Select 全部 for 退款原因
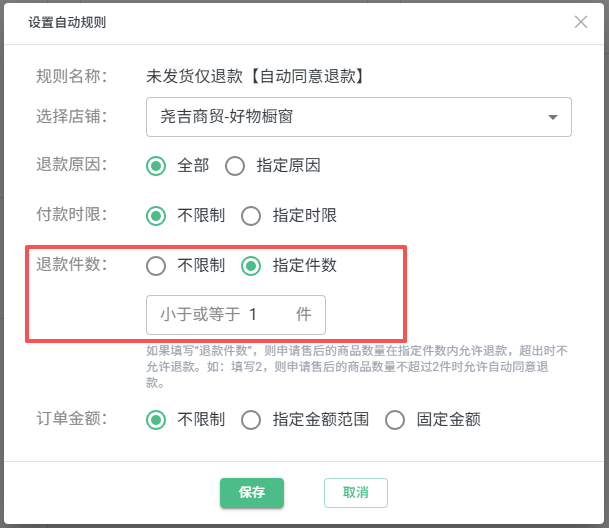The image size is (609, 528). pos(156,166)
